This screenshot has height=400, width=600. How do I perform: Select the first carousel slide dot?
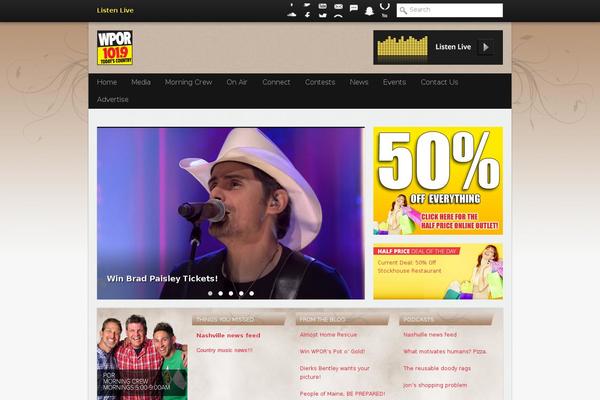click(x=210, y=293)
